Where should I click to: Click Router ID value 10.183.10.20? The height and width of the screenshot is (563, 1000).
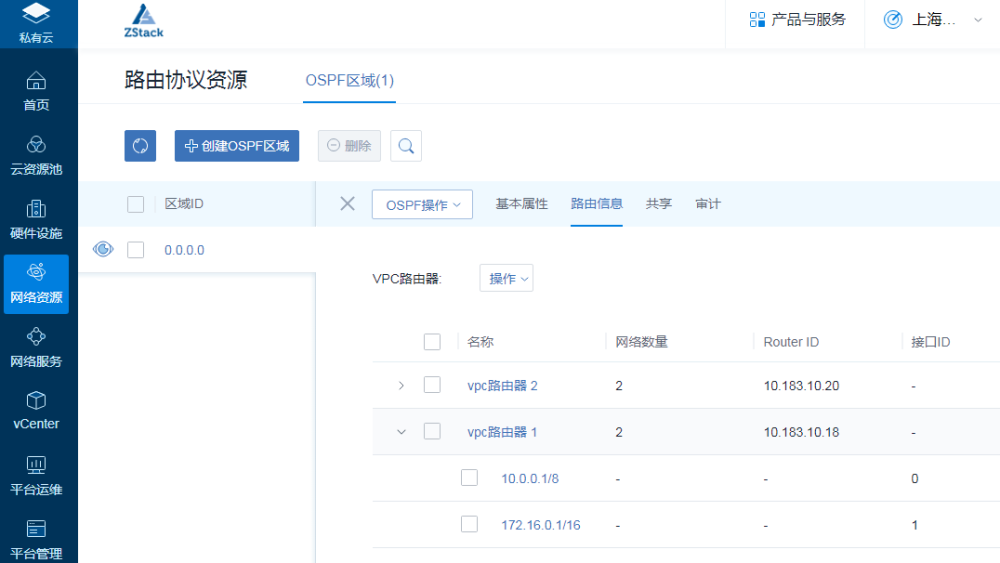click(802, 386)
